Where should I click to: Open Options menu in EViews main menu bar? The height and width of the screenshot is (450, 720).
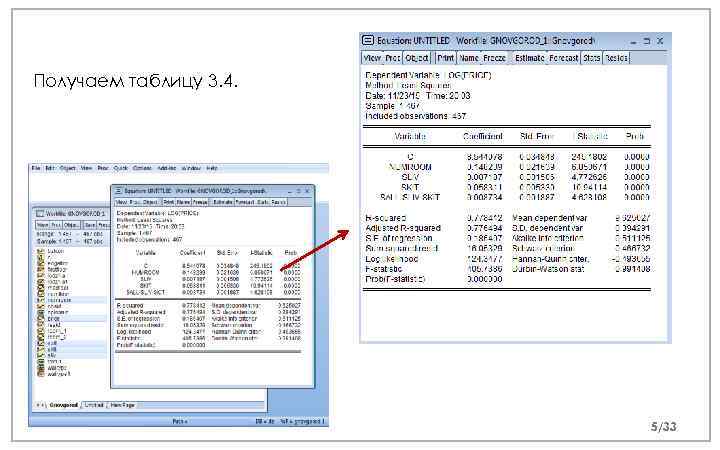click(142, 168)
